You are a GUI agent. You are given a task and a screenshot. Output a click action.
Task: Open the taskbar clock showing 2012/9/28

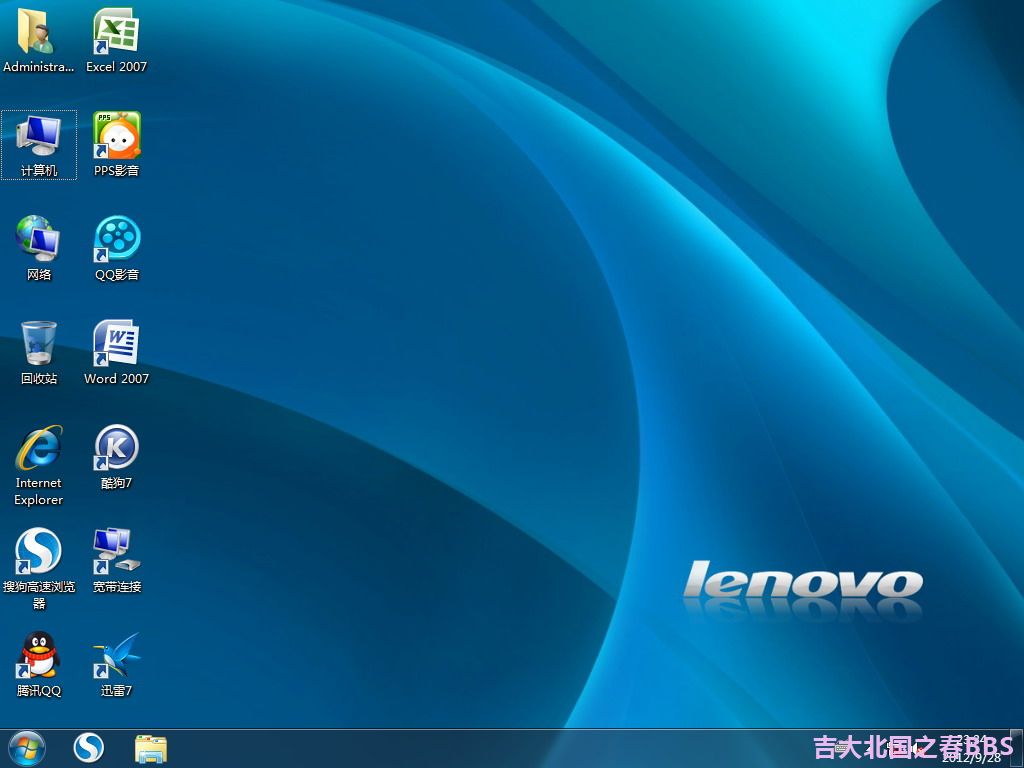pyautogui.click(x=973, y=748)
